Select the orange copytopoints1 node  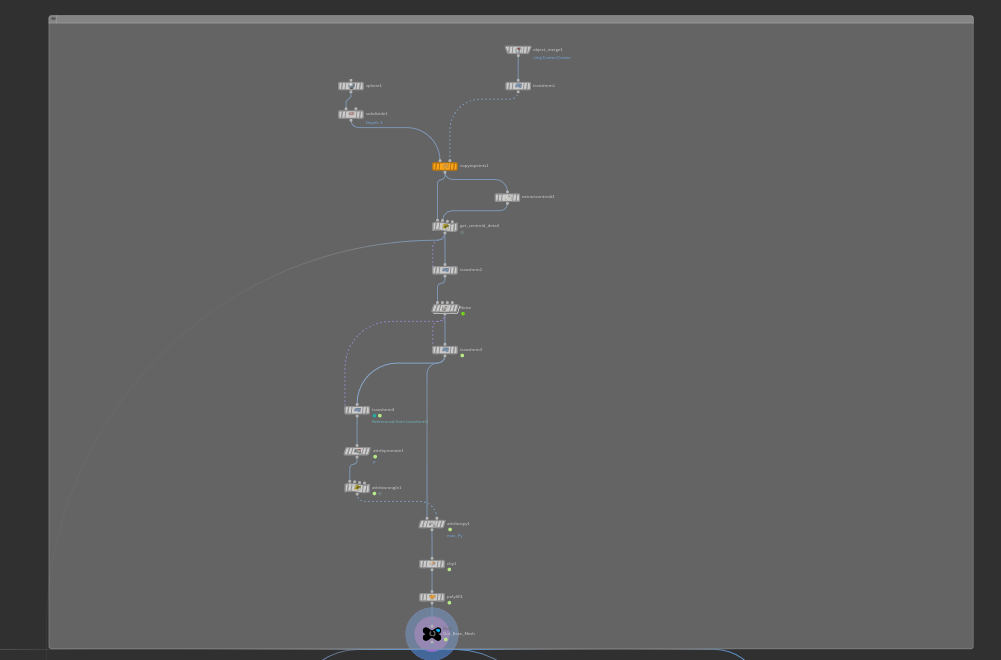(444, 166)
